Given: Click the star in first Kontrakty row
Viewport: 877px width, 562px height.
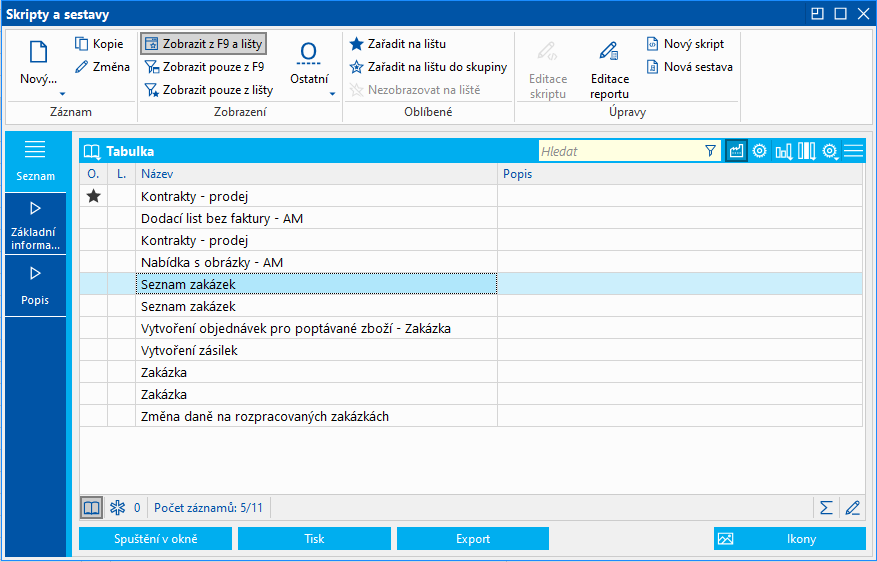Looking at the screenshot, I should click(x=93, y=196).
